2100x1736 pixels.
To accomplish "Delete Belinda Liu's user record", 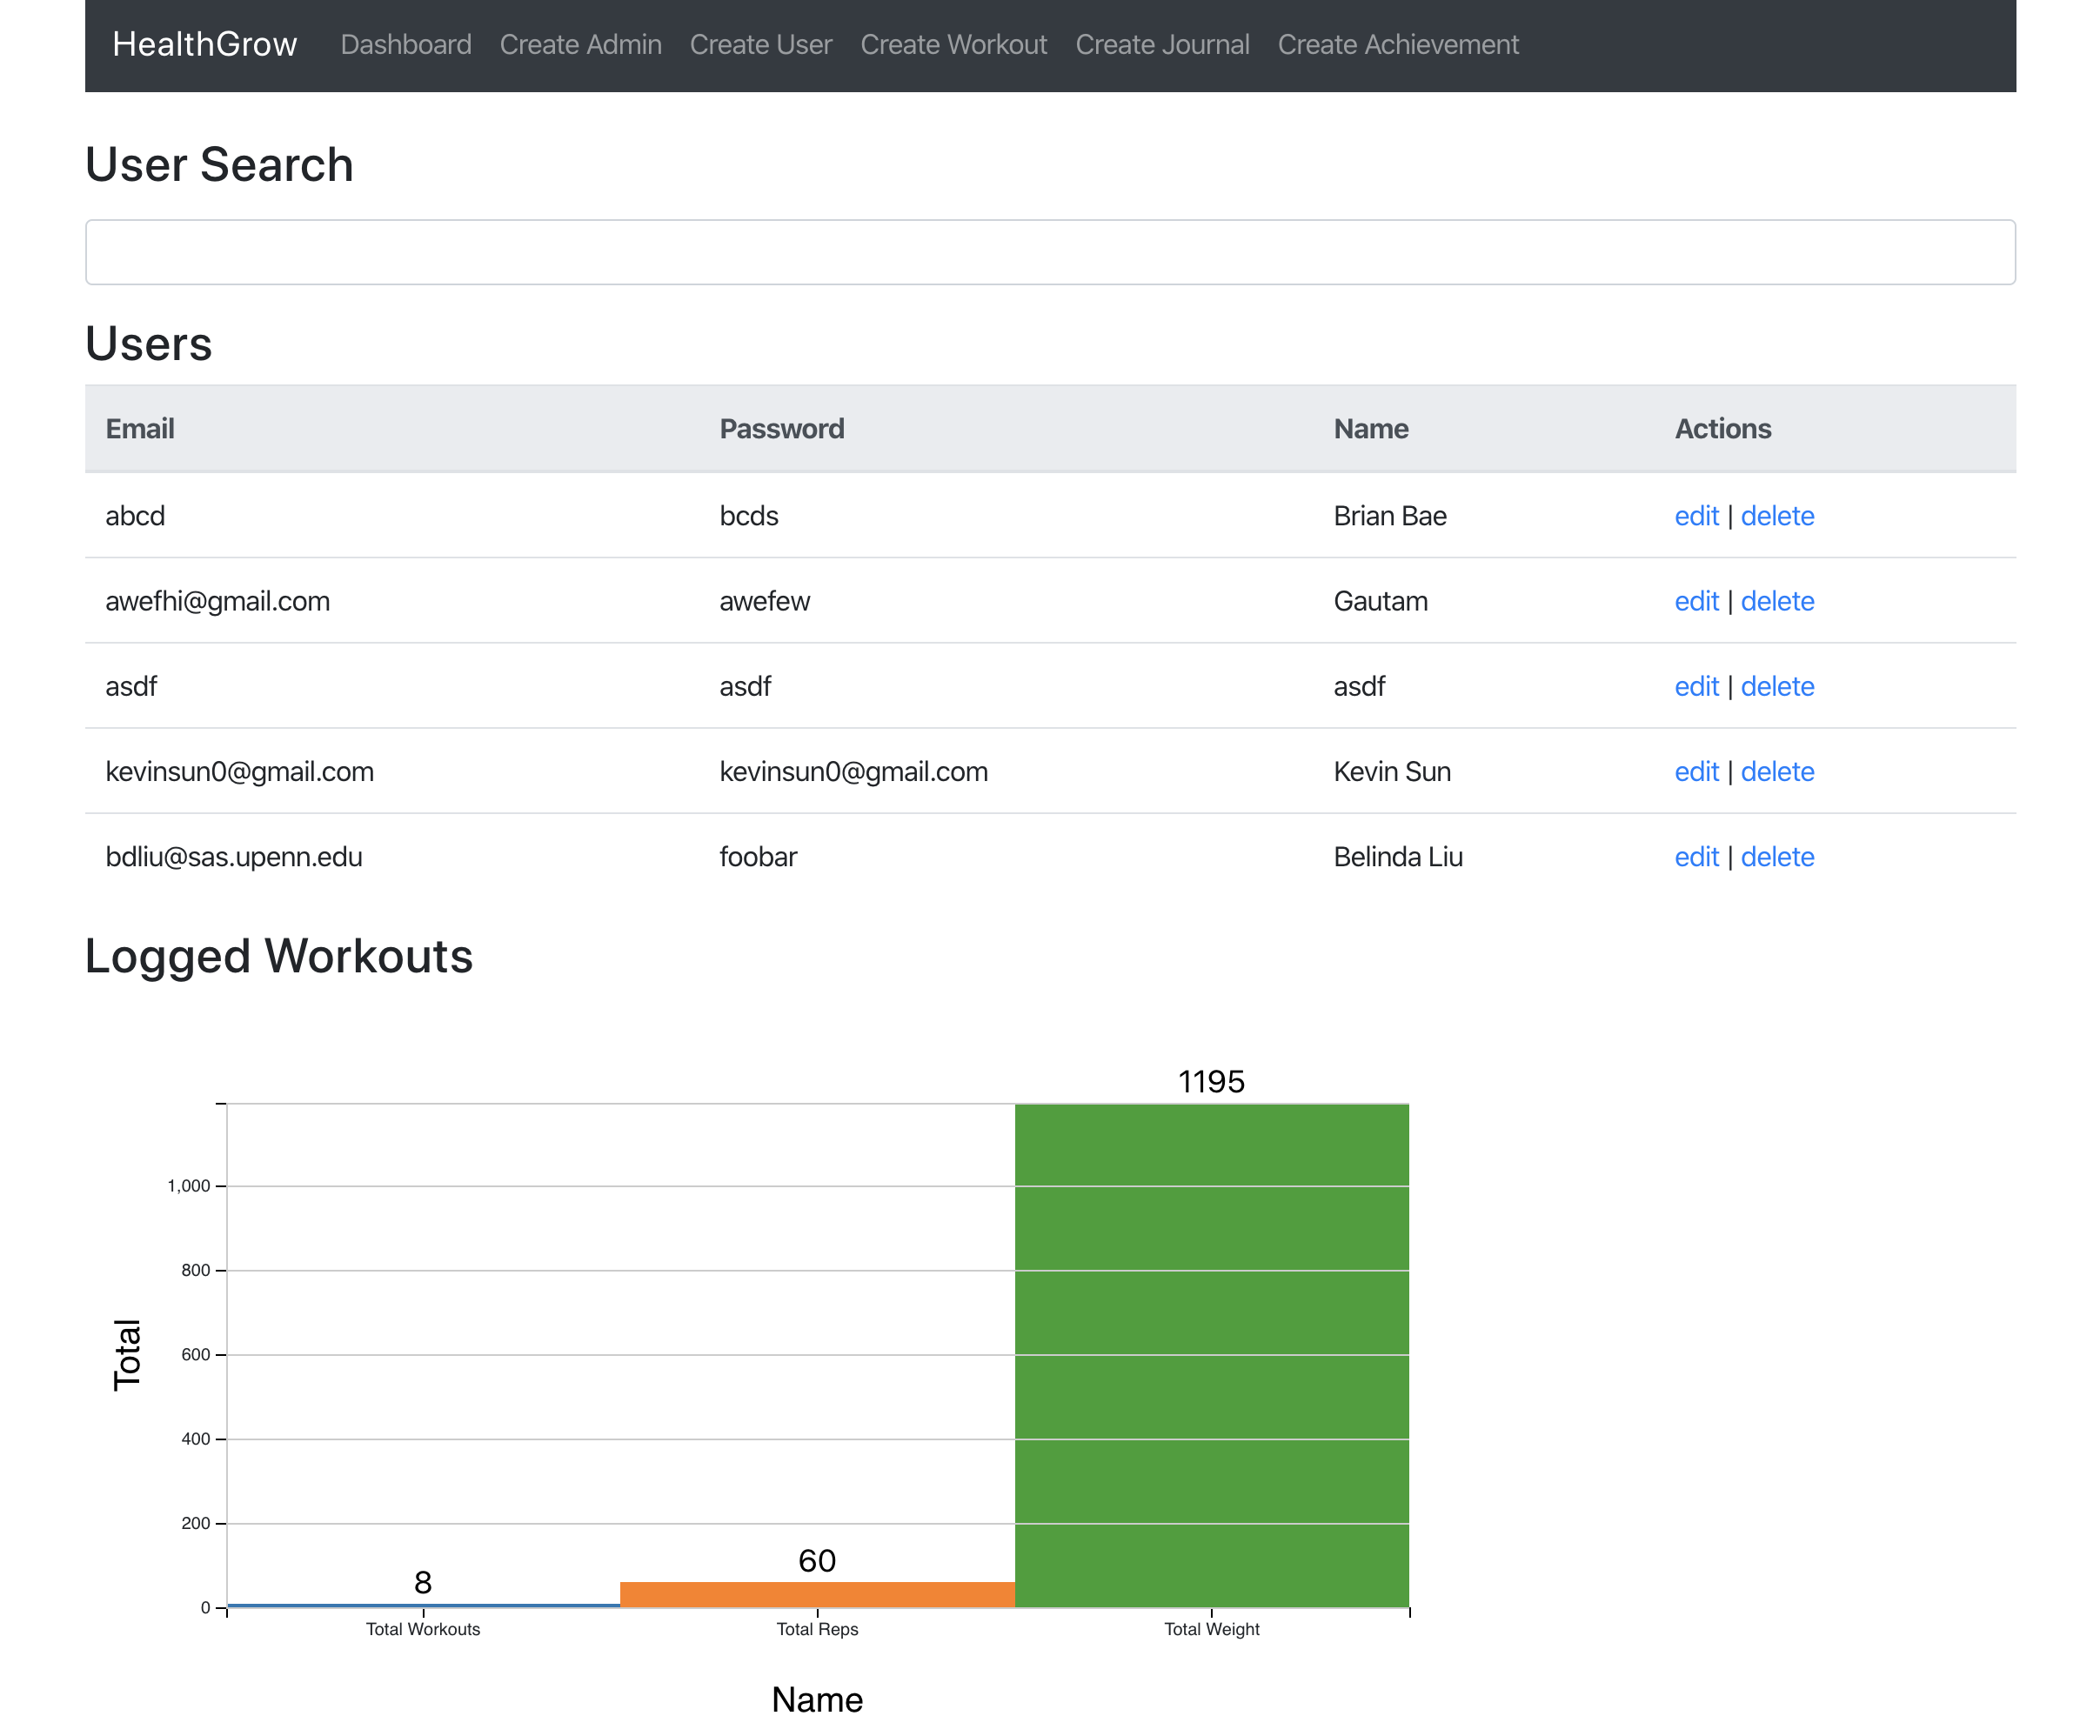I will point(1776,856).
